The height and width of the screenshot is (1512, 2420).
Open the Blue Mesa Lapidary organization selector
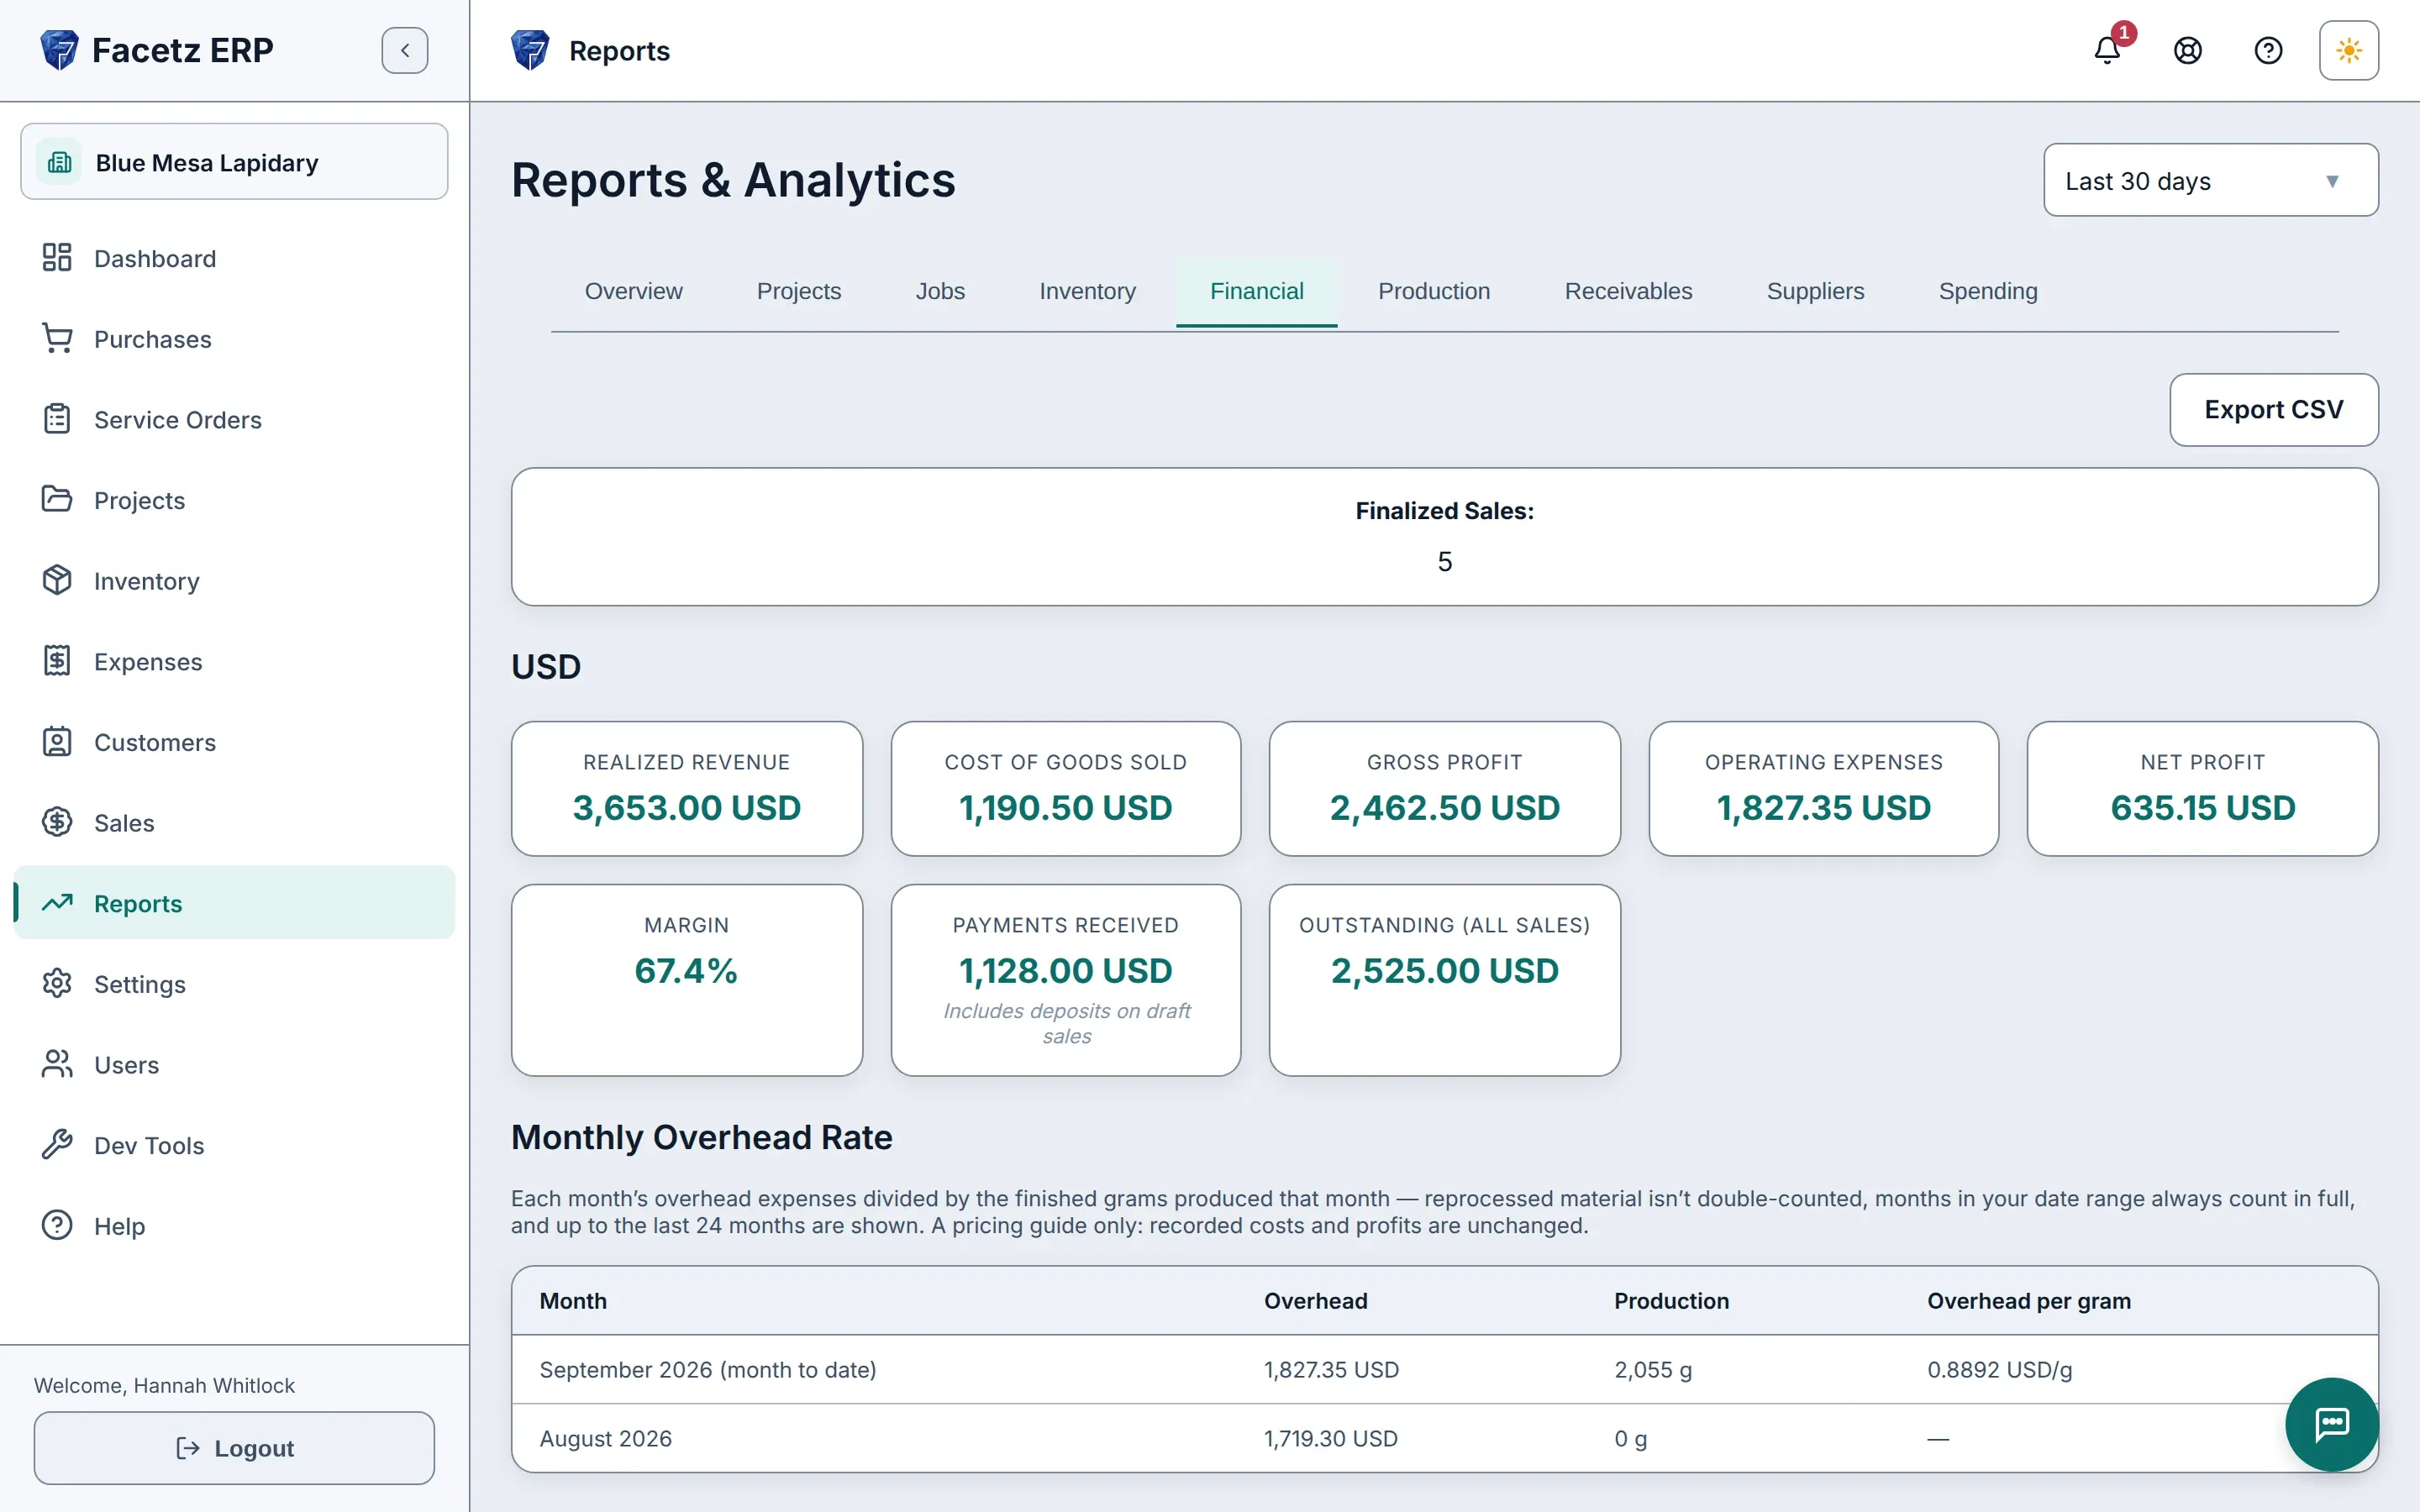click(234, 162)
